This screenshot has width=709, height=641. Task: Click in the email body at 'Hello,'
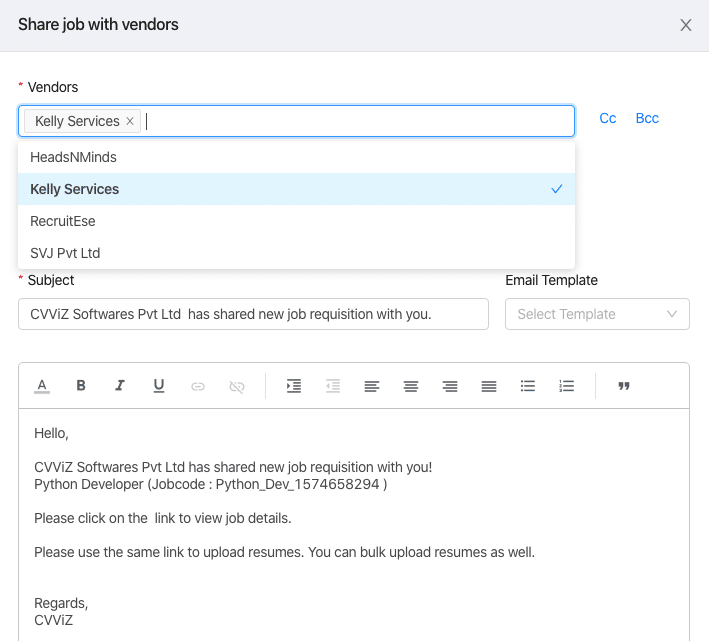(51, 434)
